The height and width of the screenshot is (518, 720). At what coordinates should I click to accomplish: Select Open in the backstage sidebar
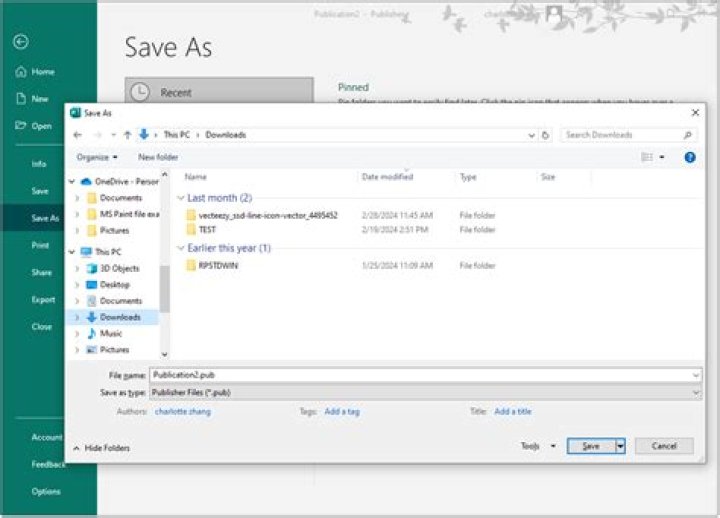click(33, 126)
